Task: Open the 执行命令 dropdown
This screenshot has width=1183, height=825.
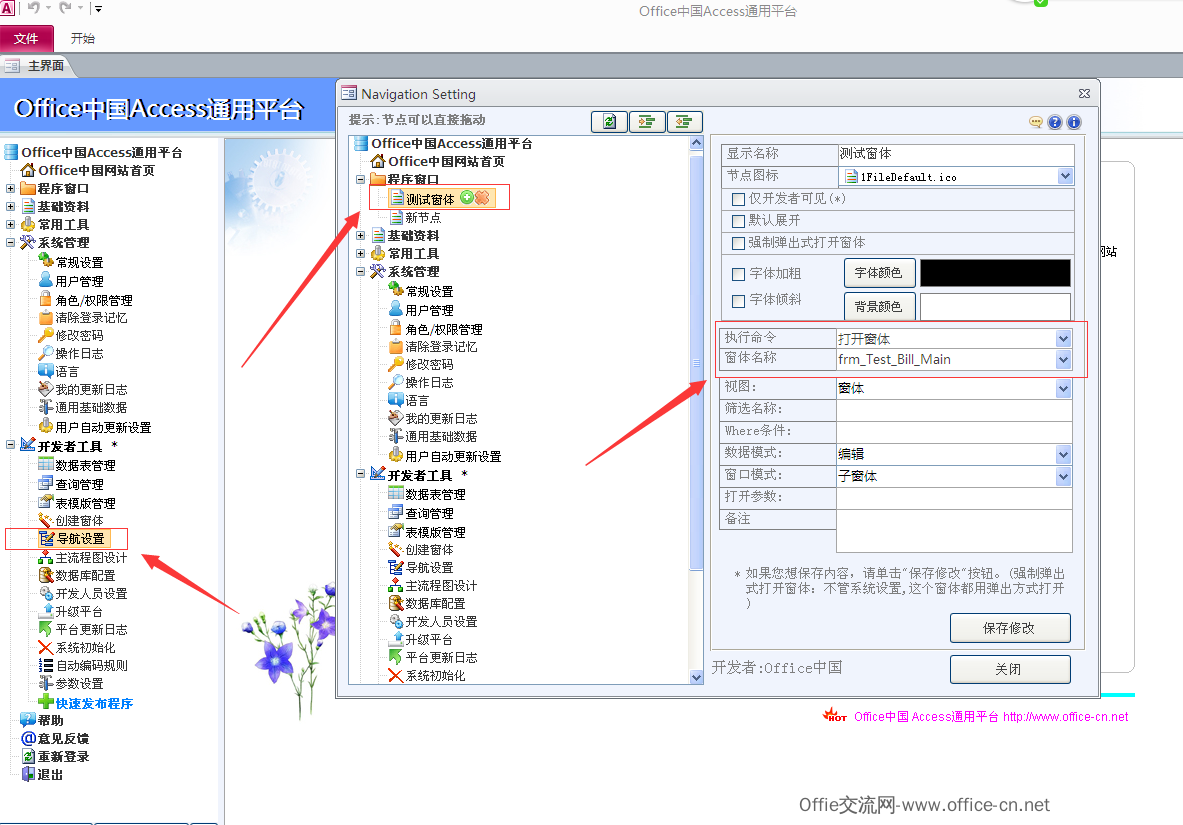Action: [x=1063, y=338]
